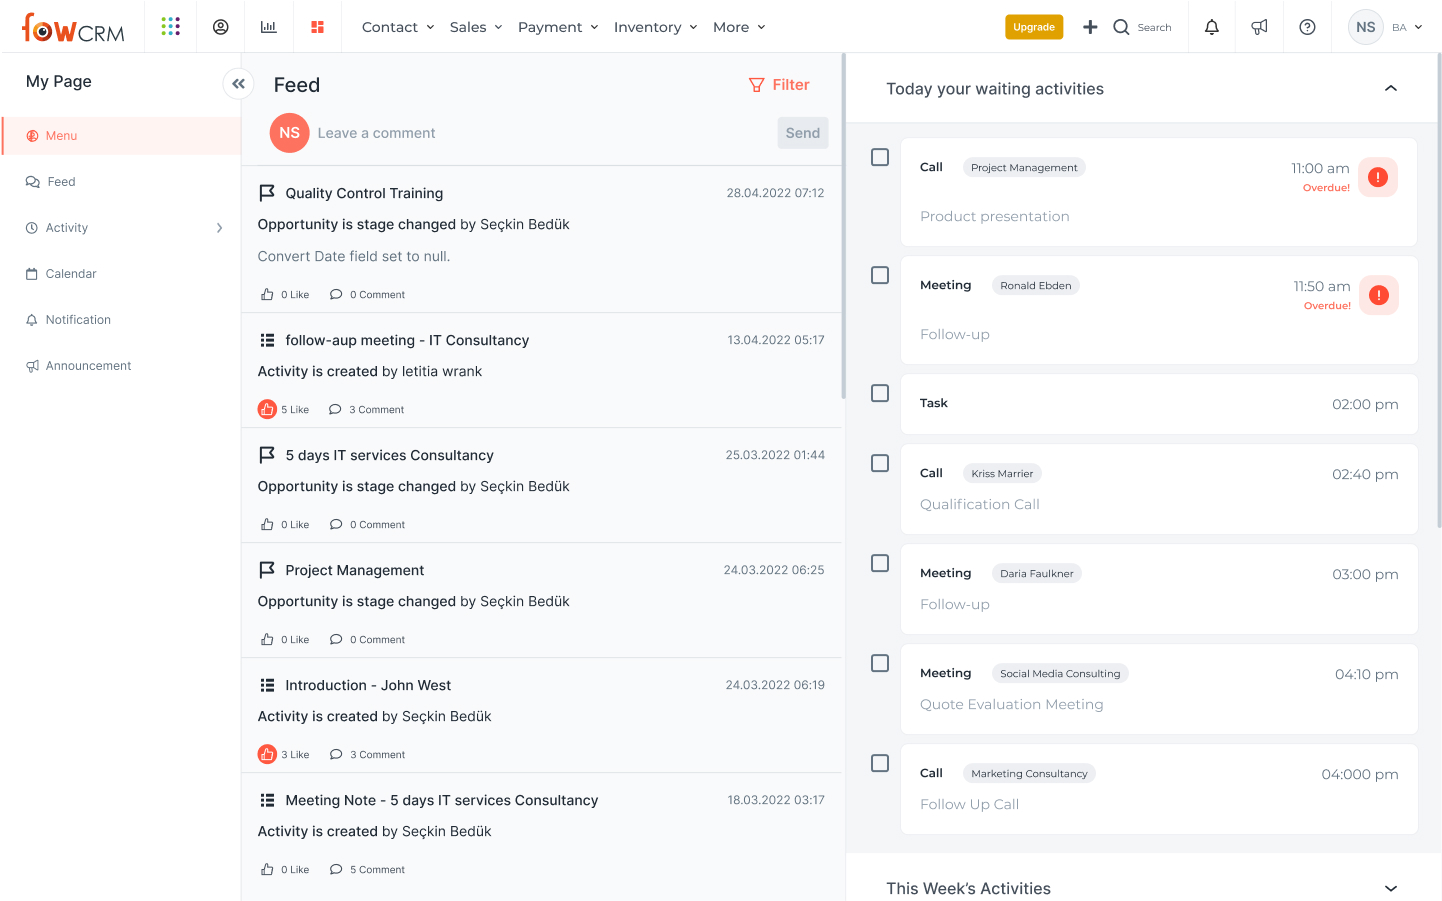Click the Marketing Consultancy tag
Image resolution: width=1442 pixels, height=901 pixels.
coord(1029,774)
